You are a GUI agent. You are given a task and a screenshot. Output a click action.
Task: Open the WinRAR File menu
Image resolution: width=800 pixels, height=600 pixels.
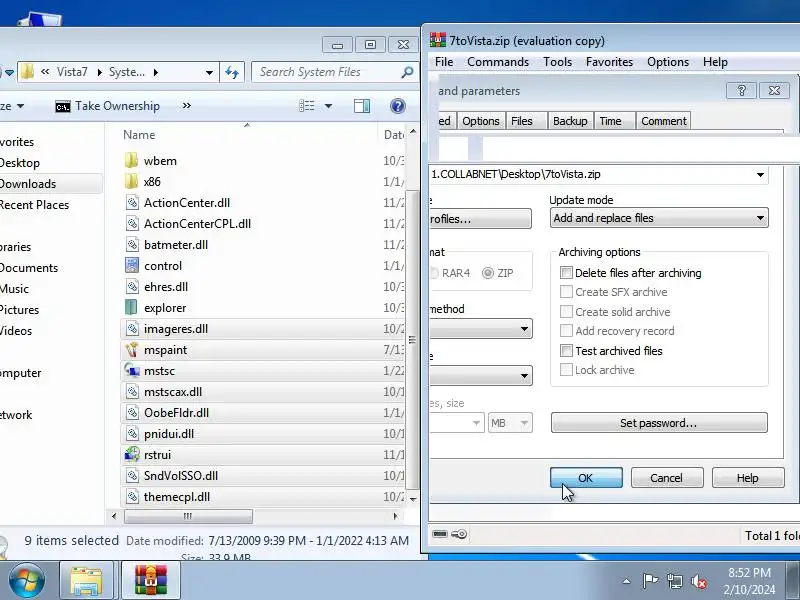coord(444,62)
